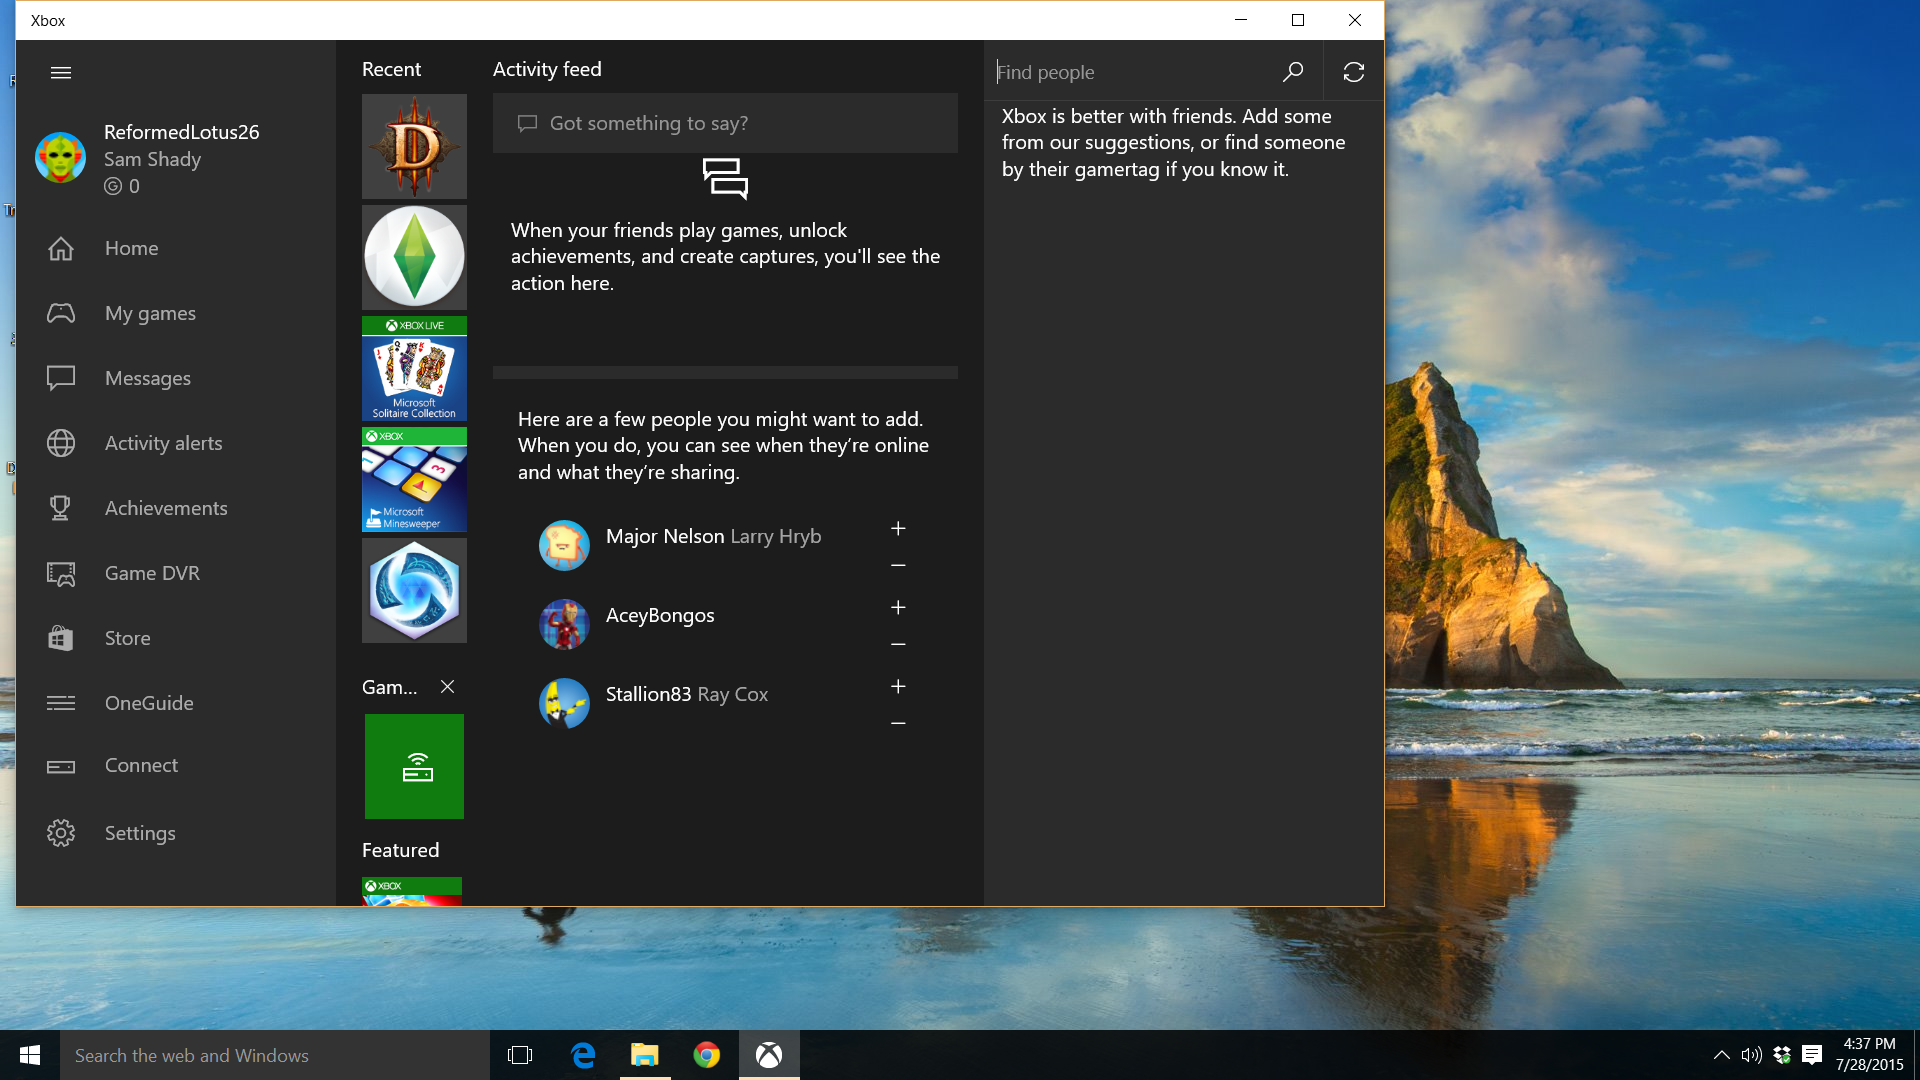Open OneGuide

148,702
